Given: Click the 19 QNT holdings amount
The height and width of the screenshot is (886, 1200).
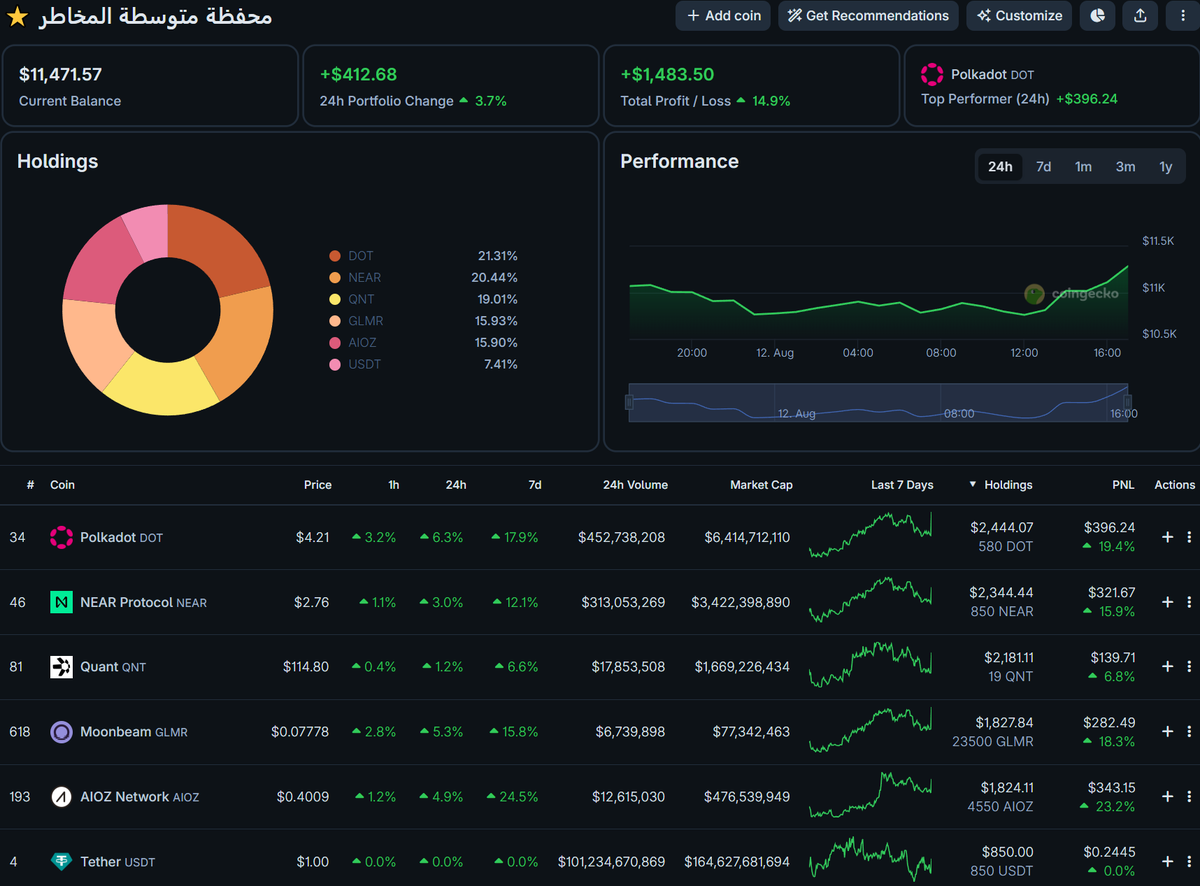Looking at the screenshot, I should click(x=1010, y=677).
